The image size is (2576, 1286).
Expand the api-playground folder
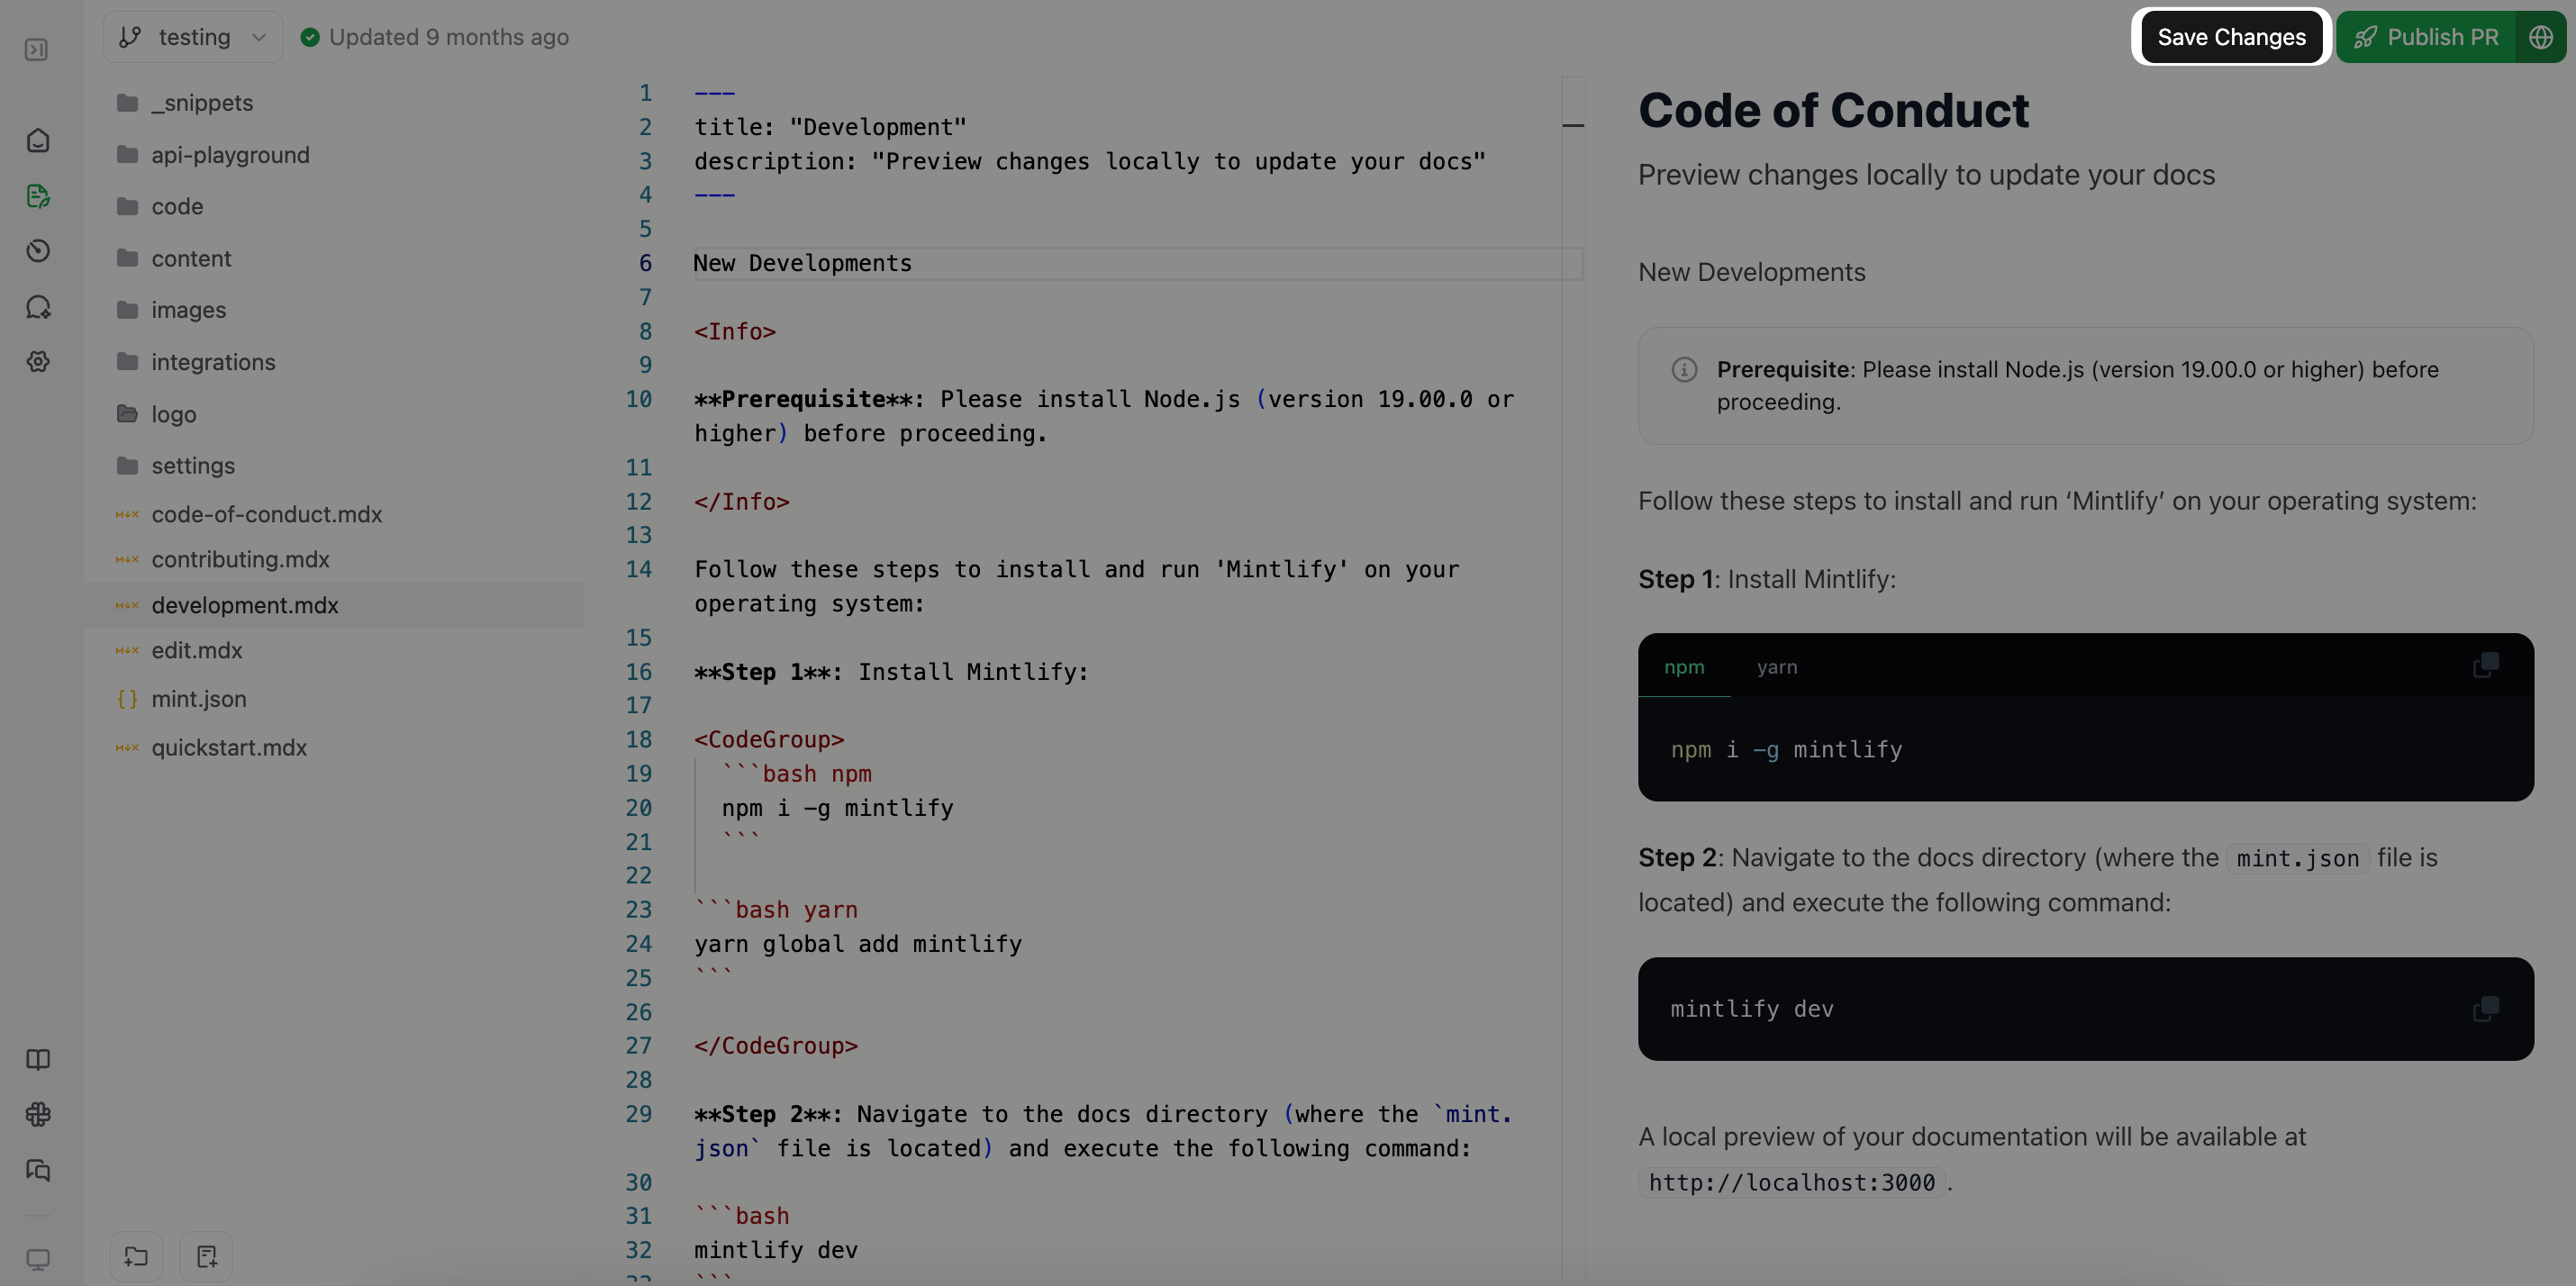click(230, 155)
